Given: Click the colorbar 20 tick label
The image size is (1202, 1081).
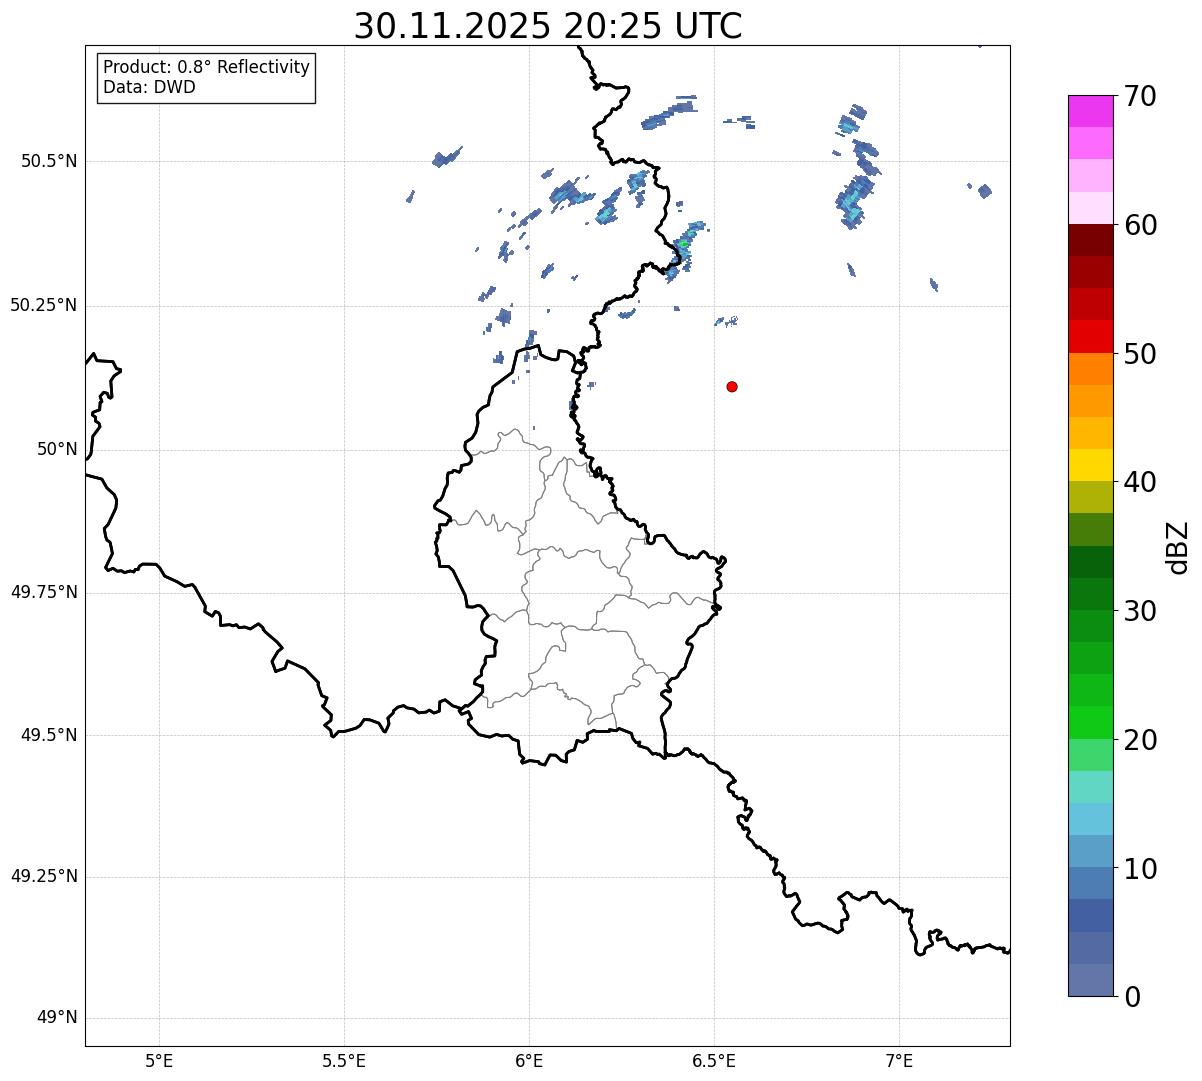Looking at the screenshot, I should (1140, 740).
